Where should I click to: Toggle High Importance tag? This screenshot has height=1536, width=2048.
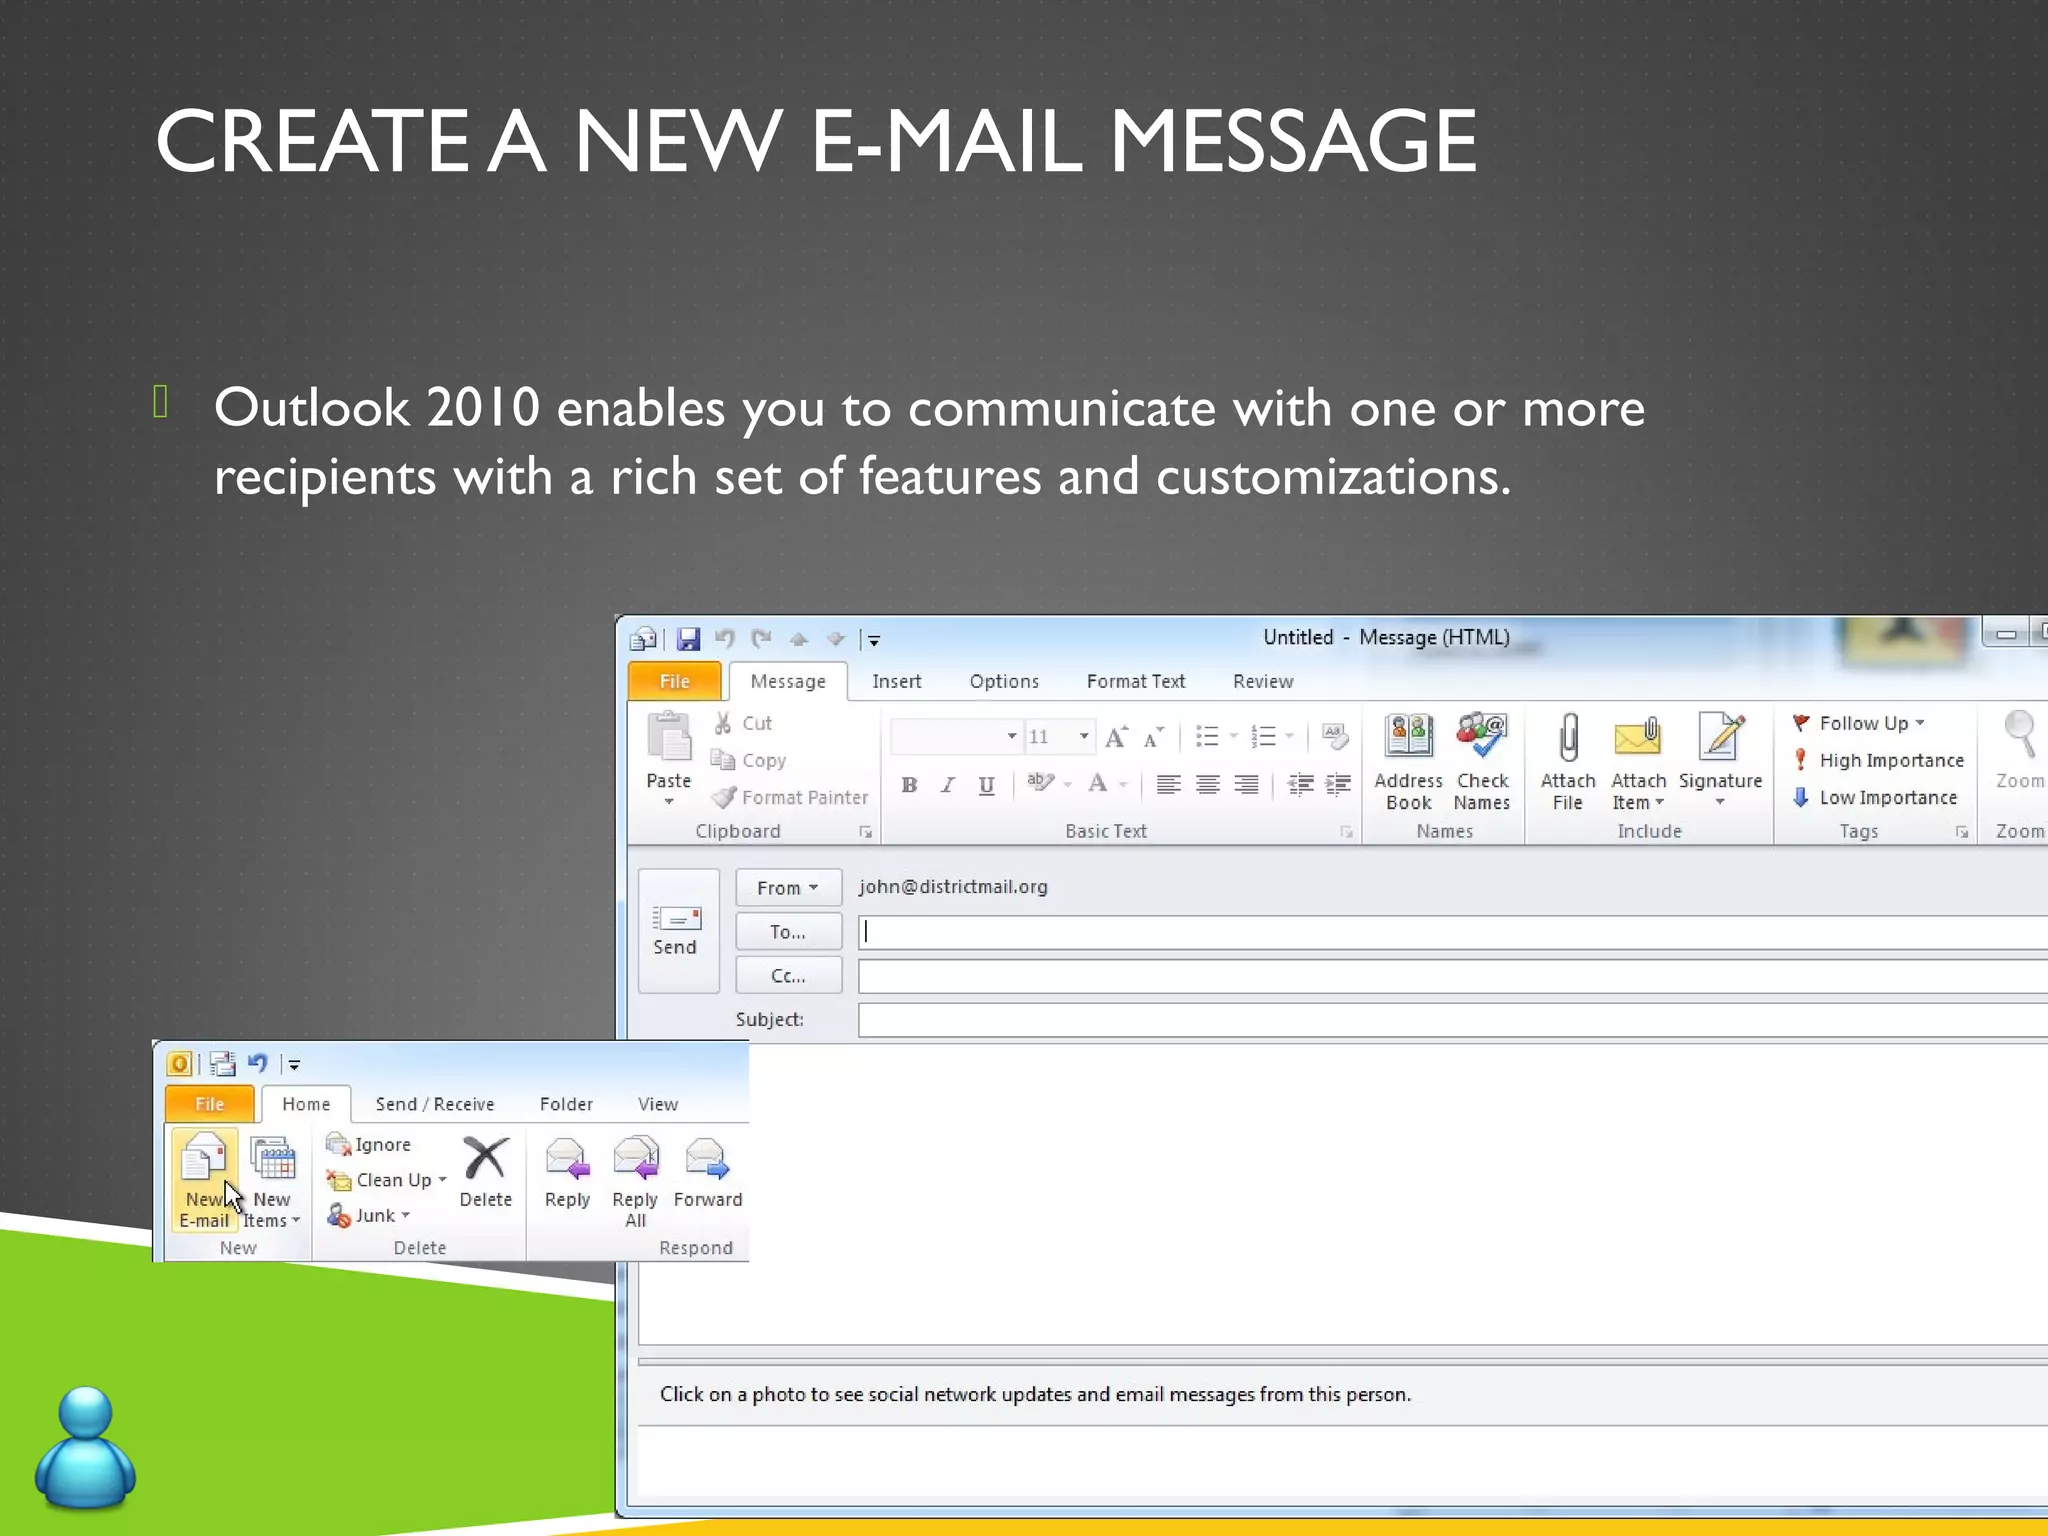click(x=1878, y=760)
